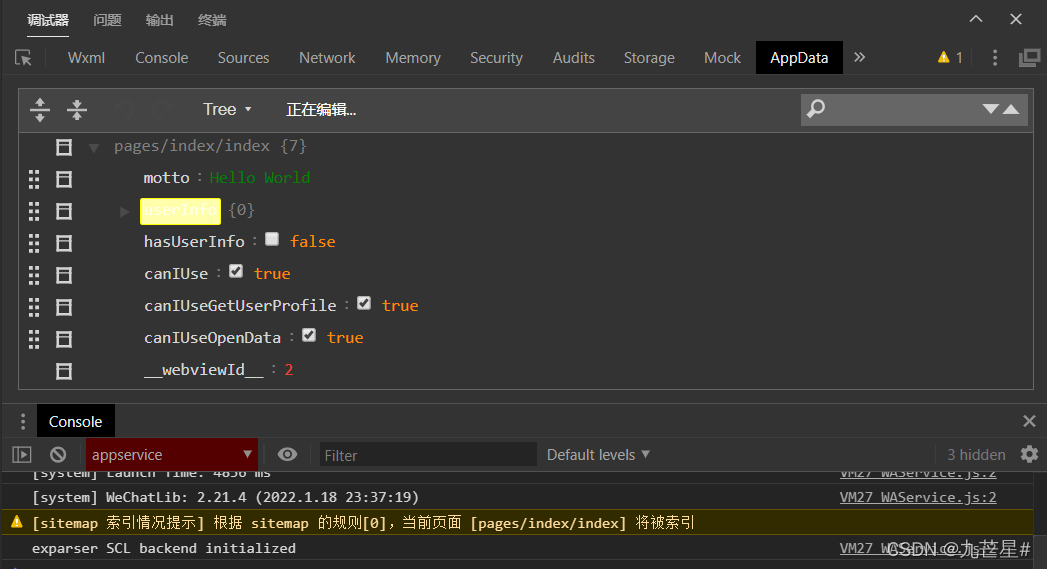Toggle live expression eye icon
Viewport: 1047px width, 569px height.
(x=287, y=454)
